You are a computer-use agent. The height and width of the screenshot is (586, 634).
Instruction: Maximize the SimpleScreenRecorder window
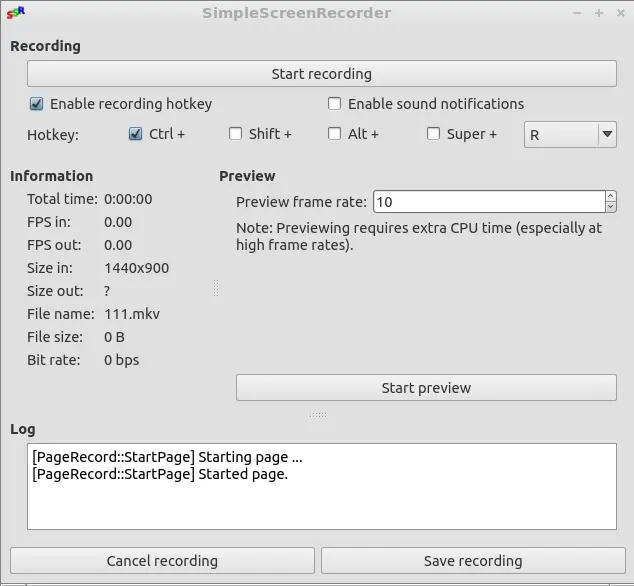(599, 13)
